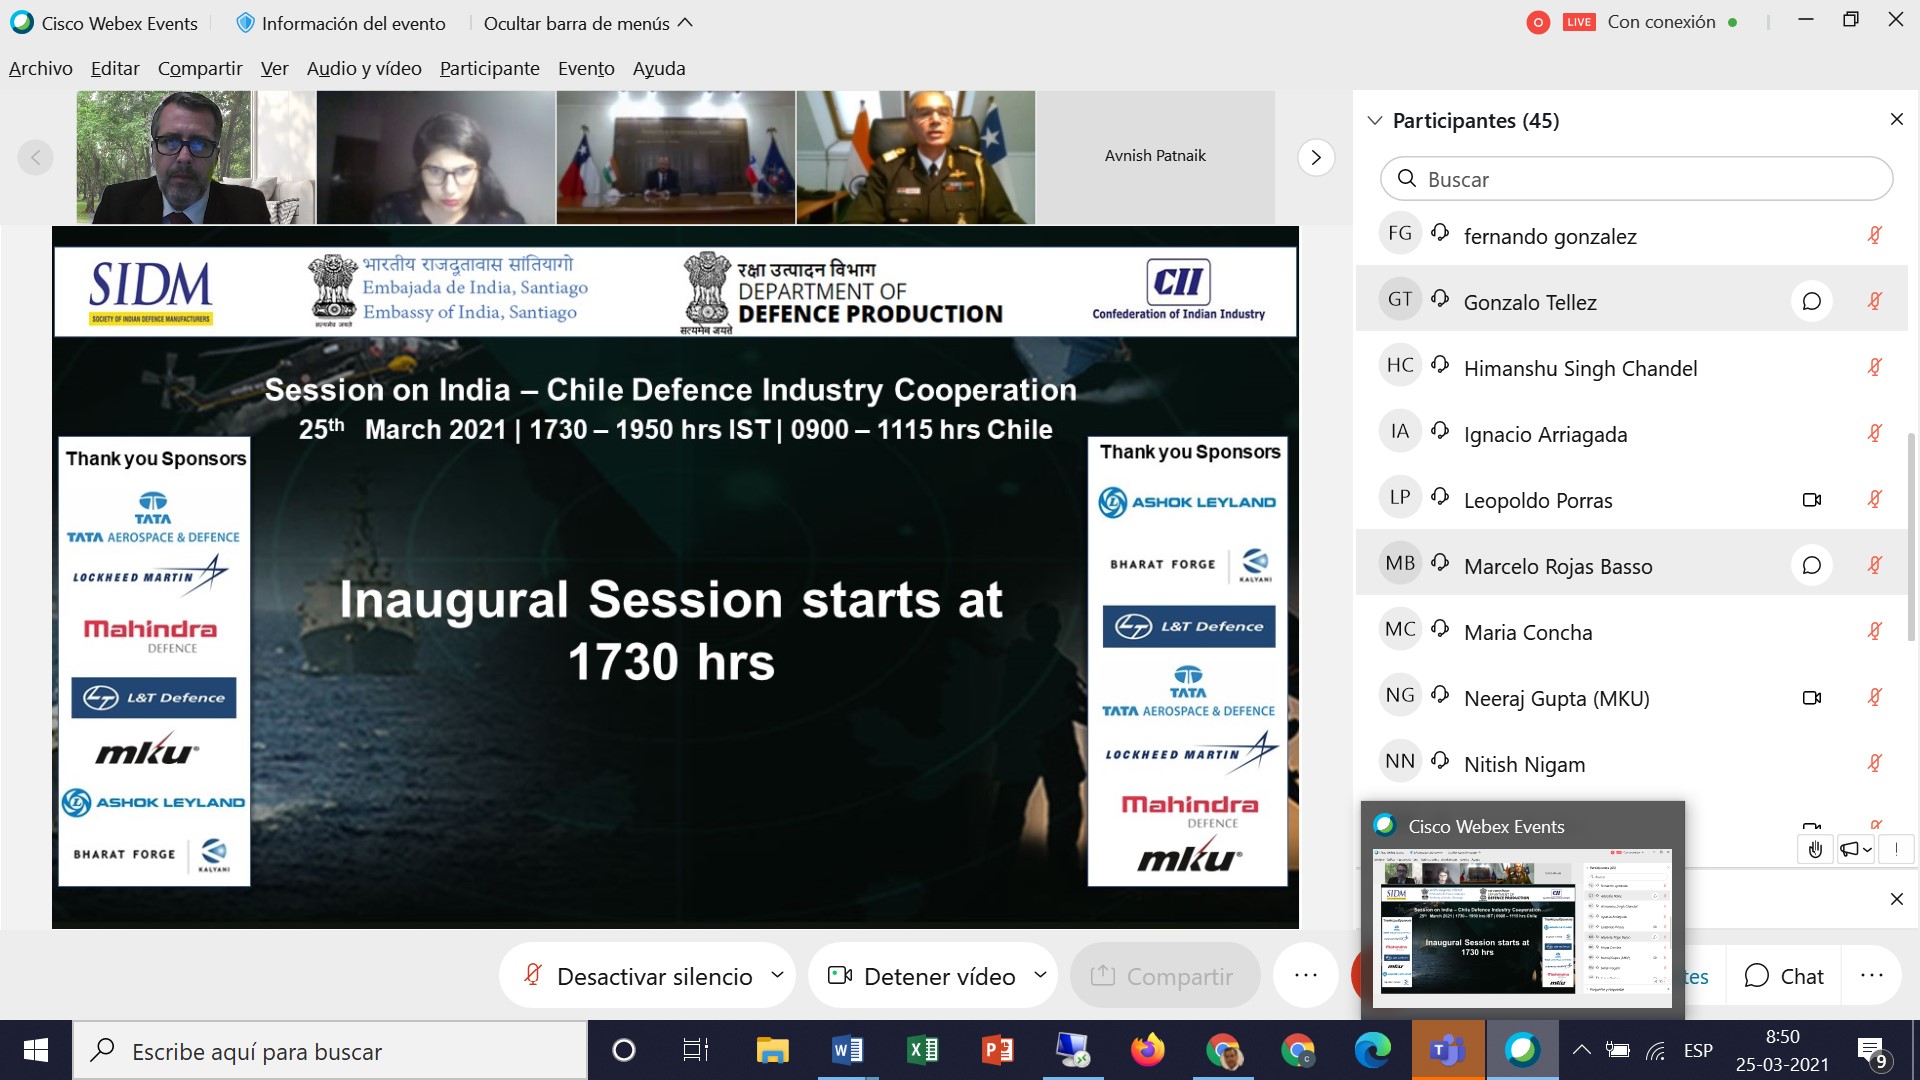Open more panel options beside Chat
The height and width of the screenshot is (1080, 1920).
point(1872,975)
